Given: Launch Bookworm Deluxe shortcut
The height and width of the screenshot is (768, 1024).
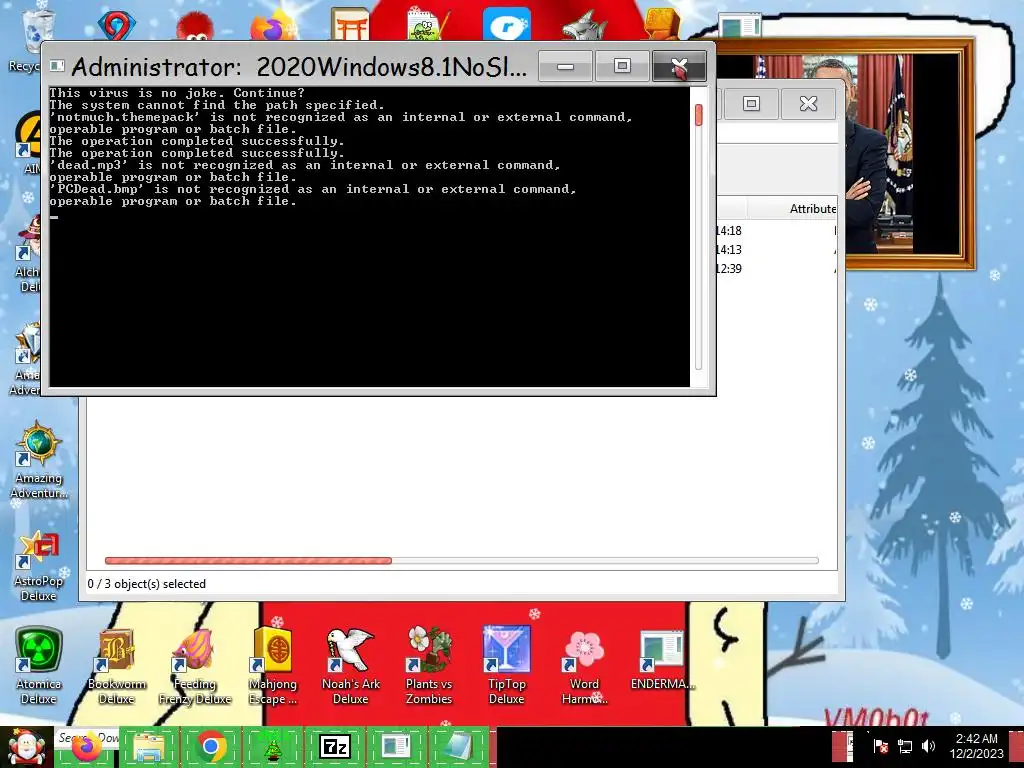Looking at the screenshot, I should tap(116, 666).
